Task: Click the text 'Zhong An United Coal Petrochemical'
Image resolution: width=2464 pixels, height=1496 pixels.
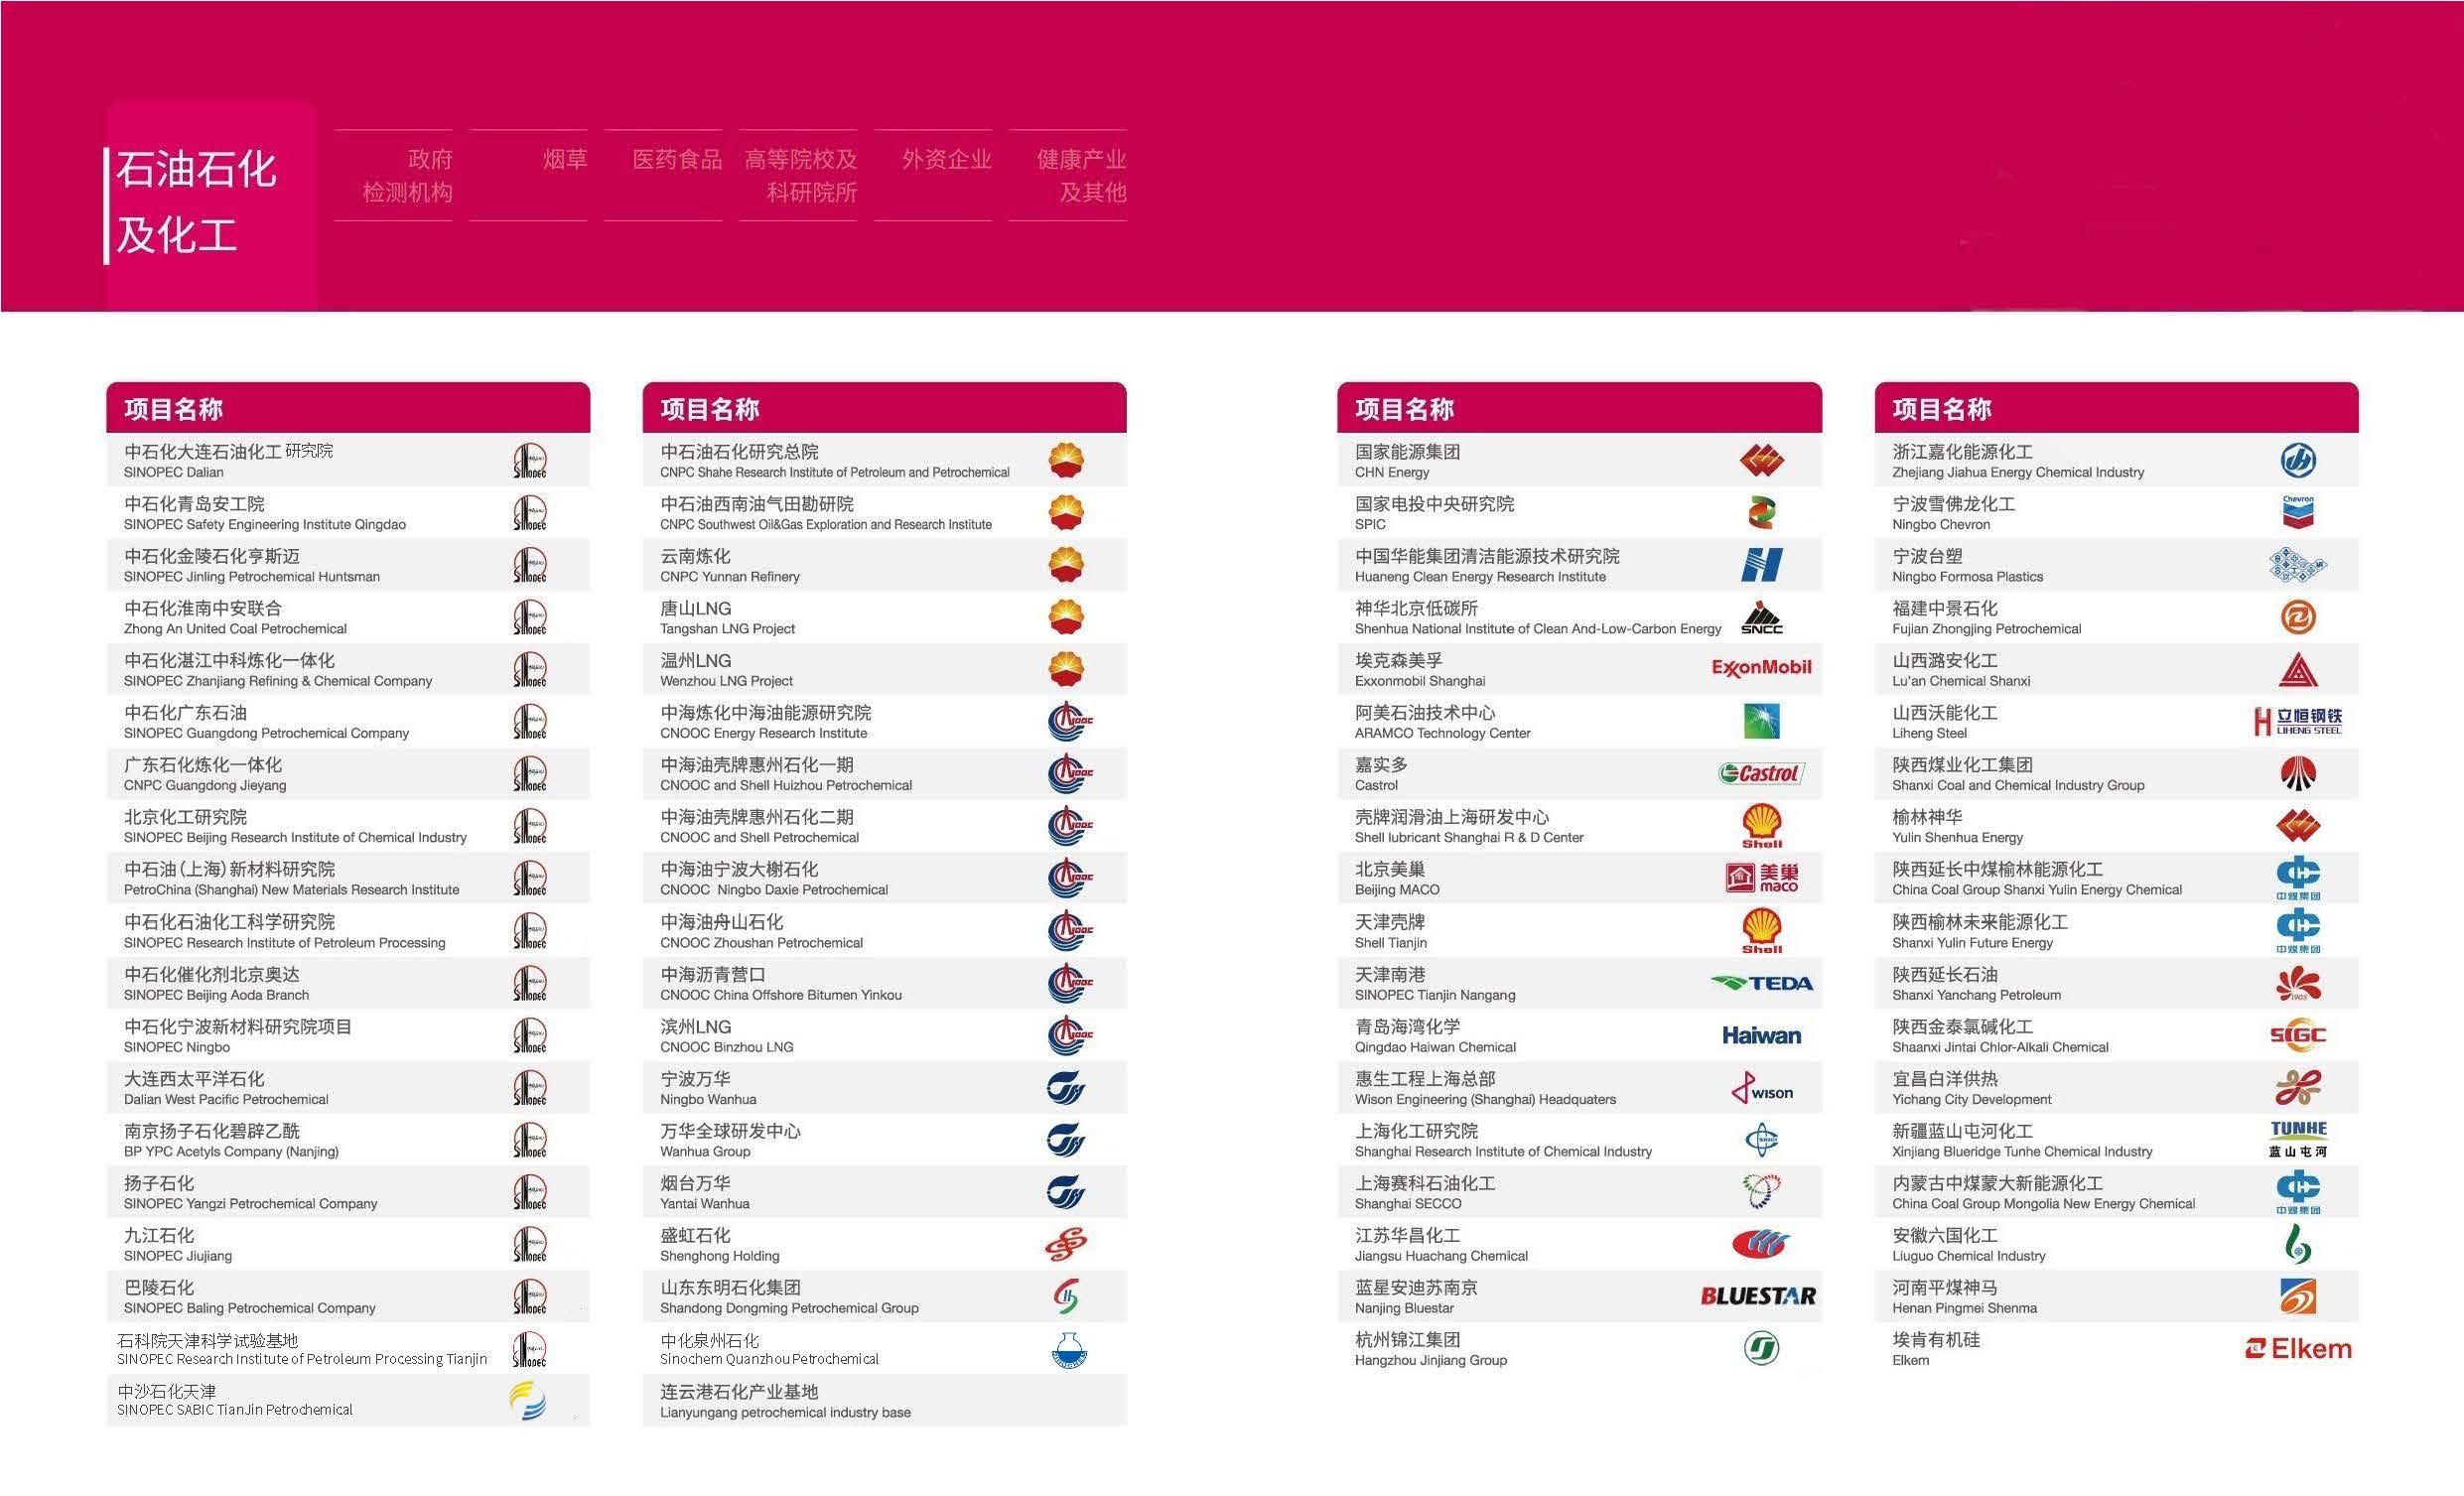Action: [x=235, y=629]
